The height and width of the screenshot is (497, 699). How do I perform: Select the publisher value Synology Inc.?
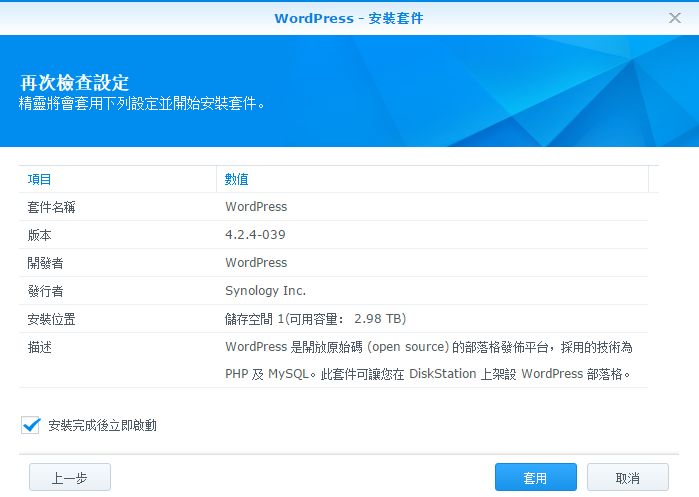click(x=265, y=291)
